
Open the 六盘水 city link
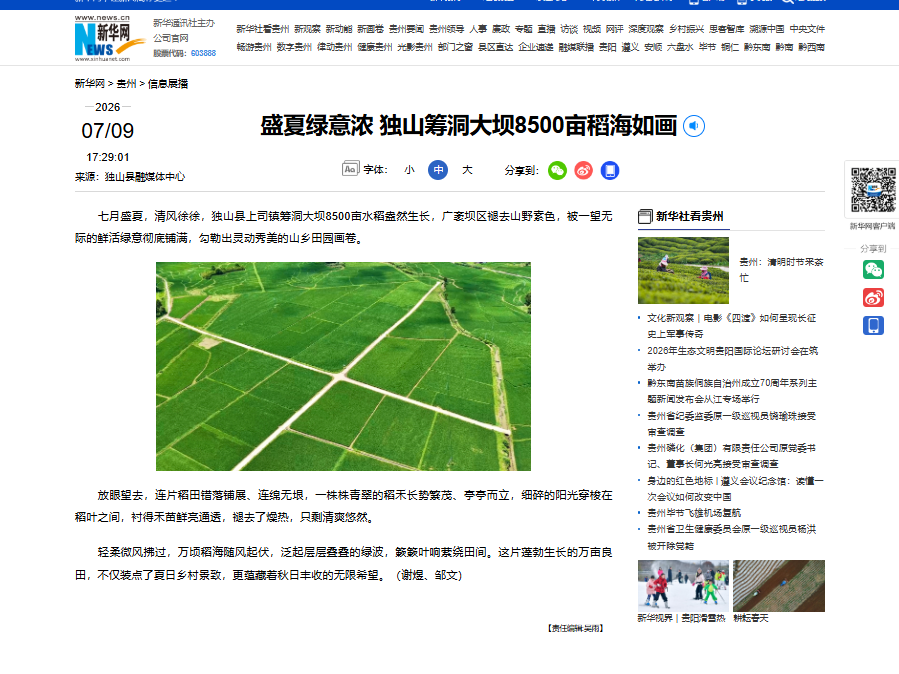pos(680,47)
